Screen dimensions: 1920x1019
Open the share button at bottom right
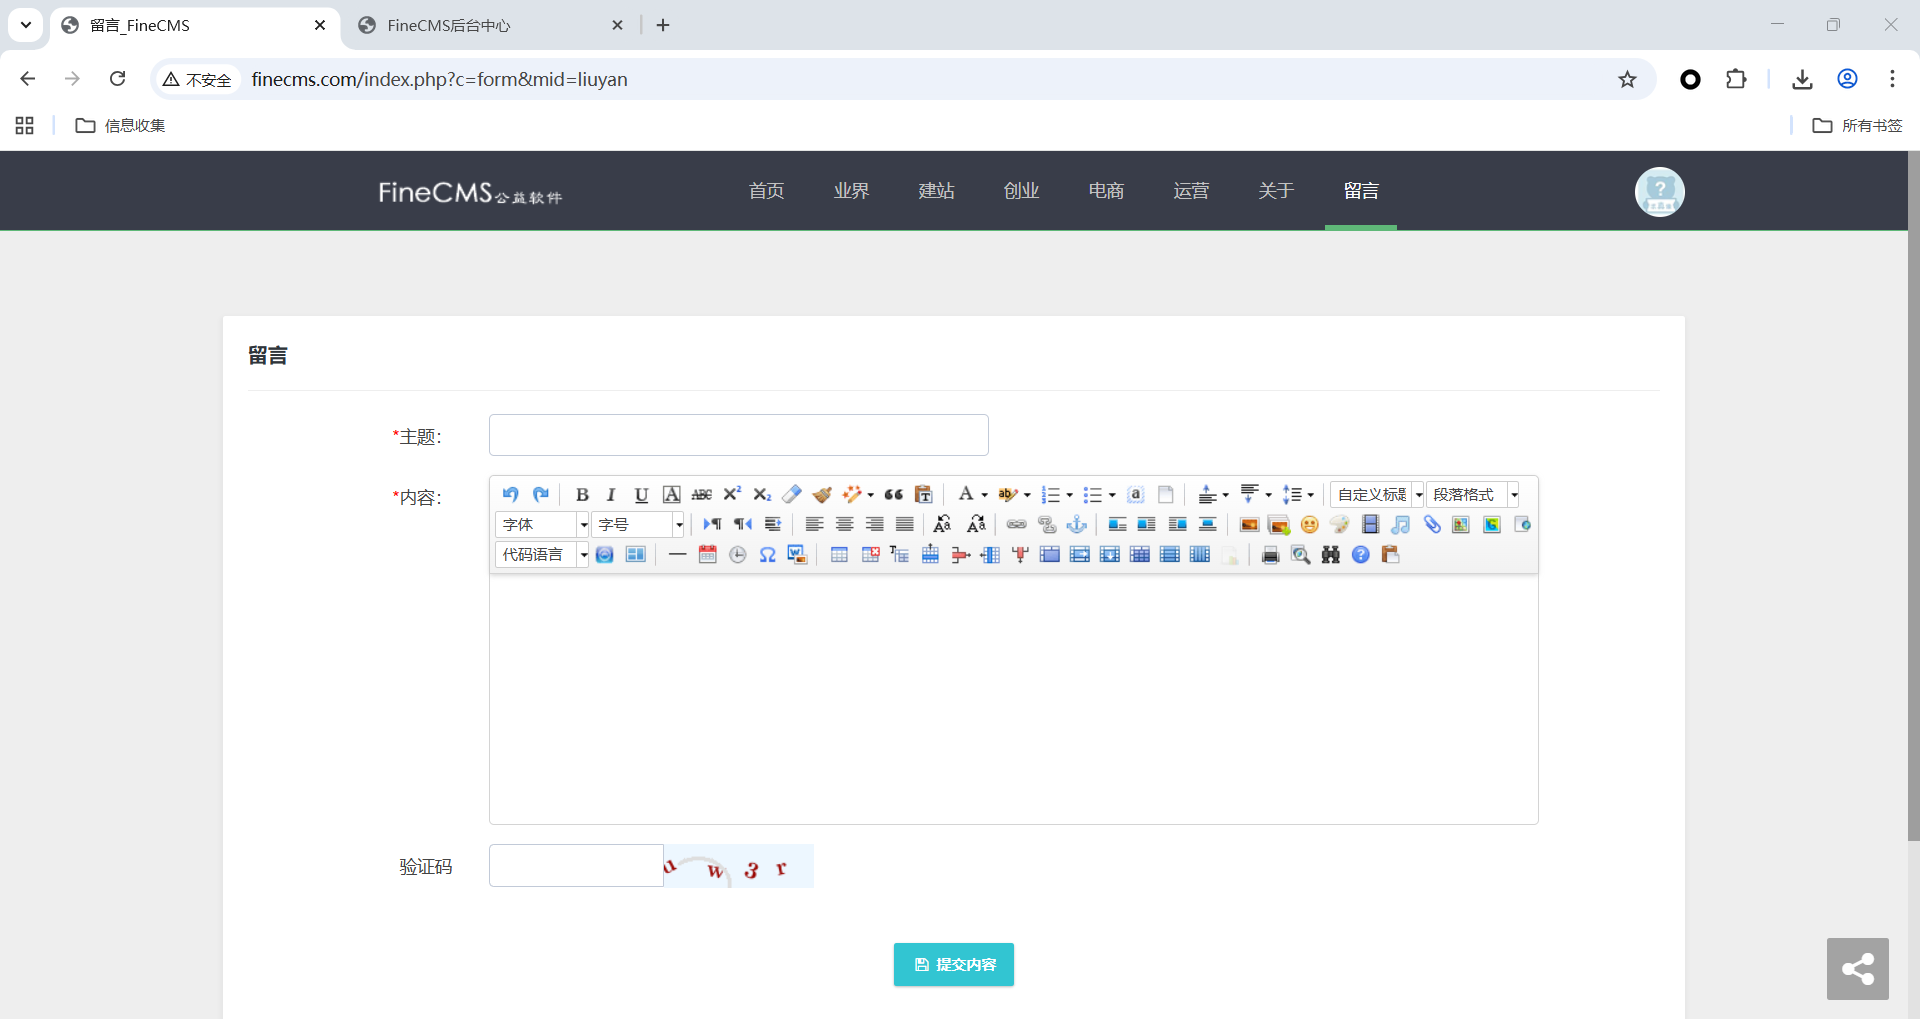[x=1858, y=969]
